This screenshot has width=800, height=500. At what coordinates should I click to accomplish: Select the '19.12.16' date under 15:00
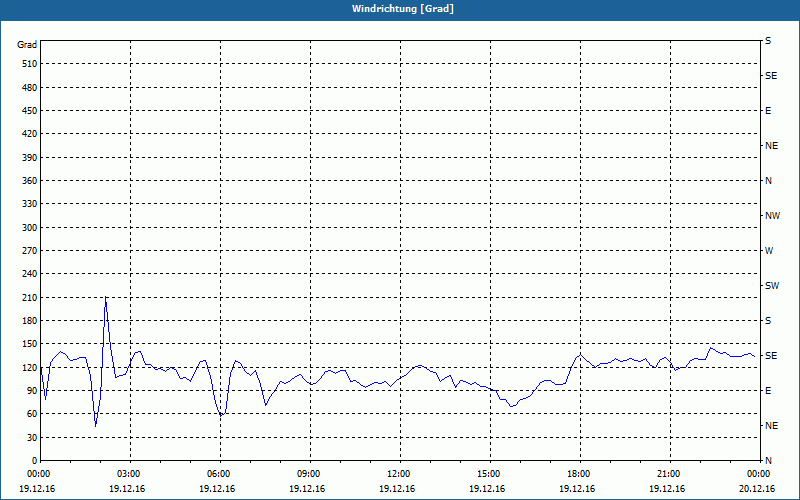(487, 489)
